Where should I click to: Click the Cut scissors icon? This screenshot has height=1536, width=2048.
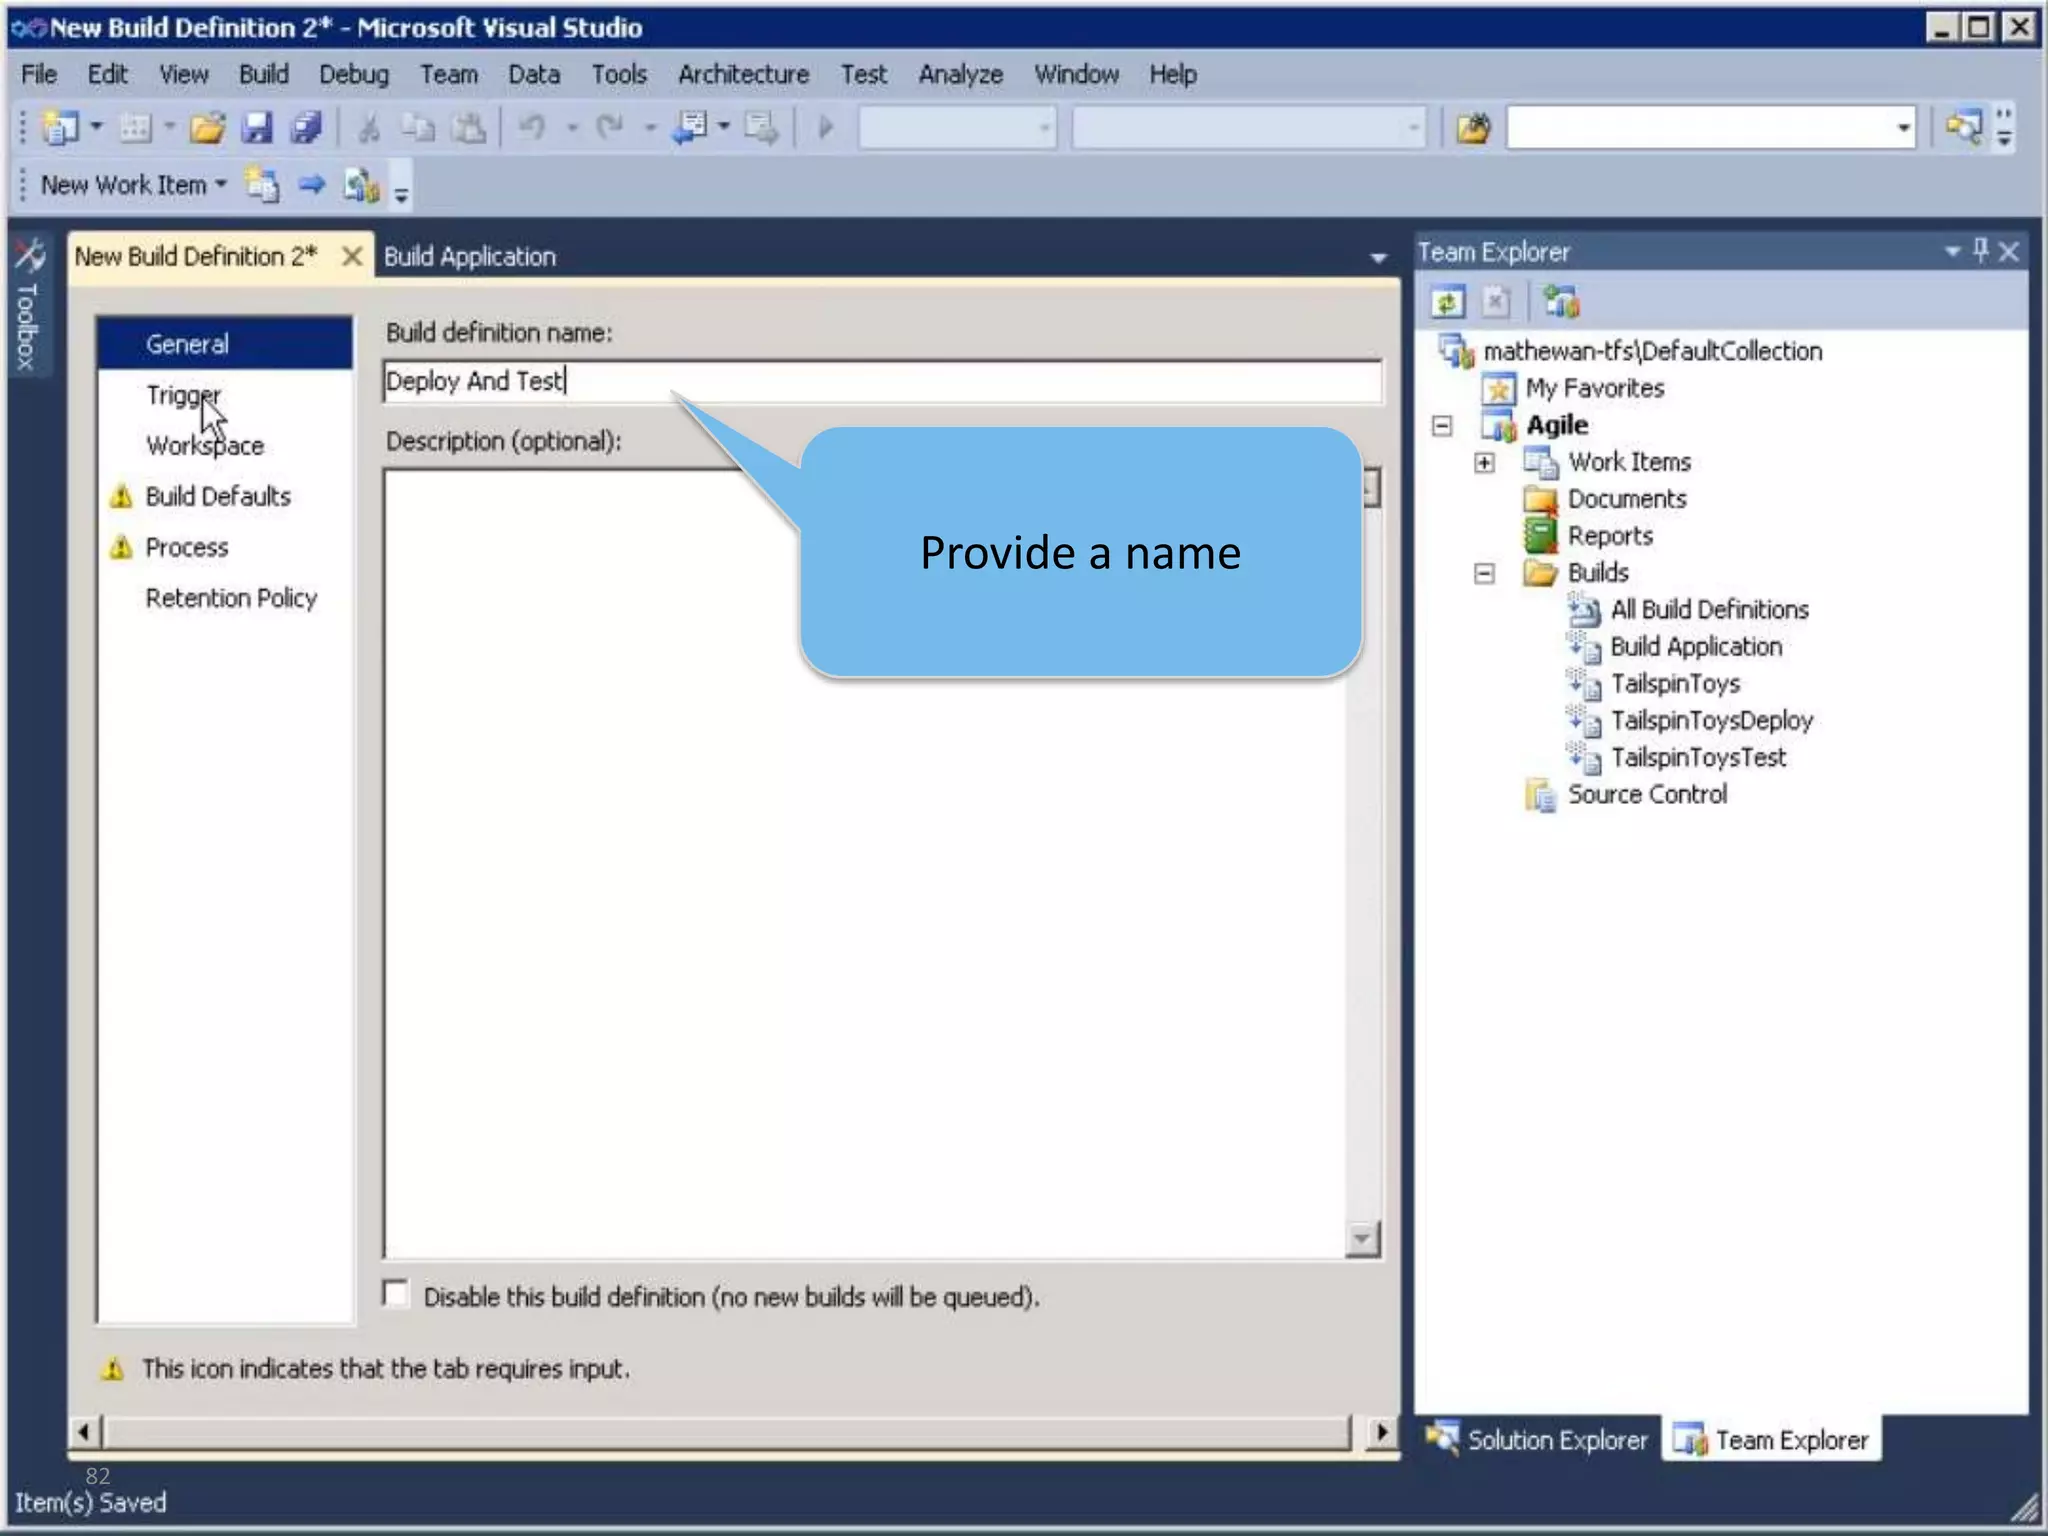pyautogui.click(x=369, y=128)
